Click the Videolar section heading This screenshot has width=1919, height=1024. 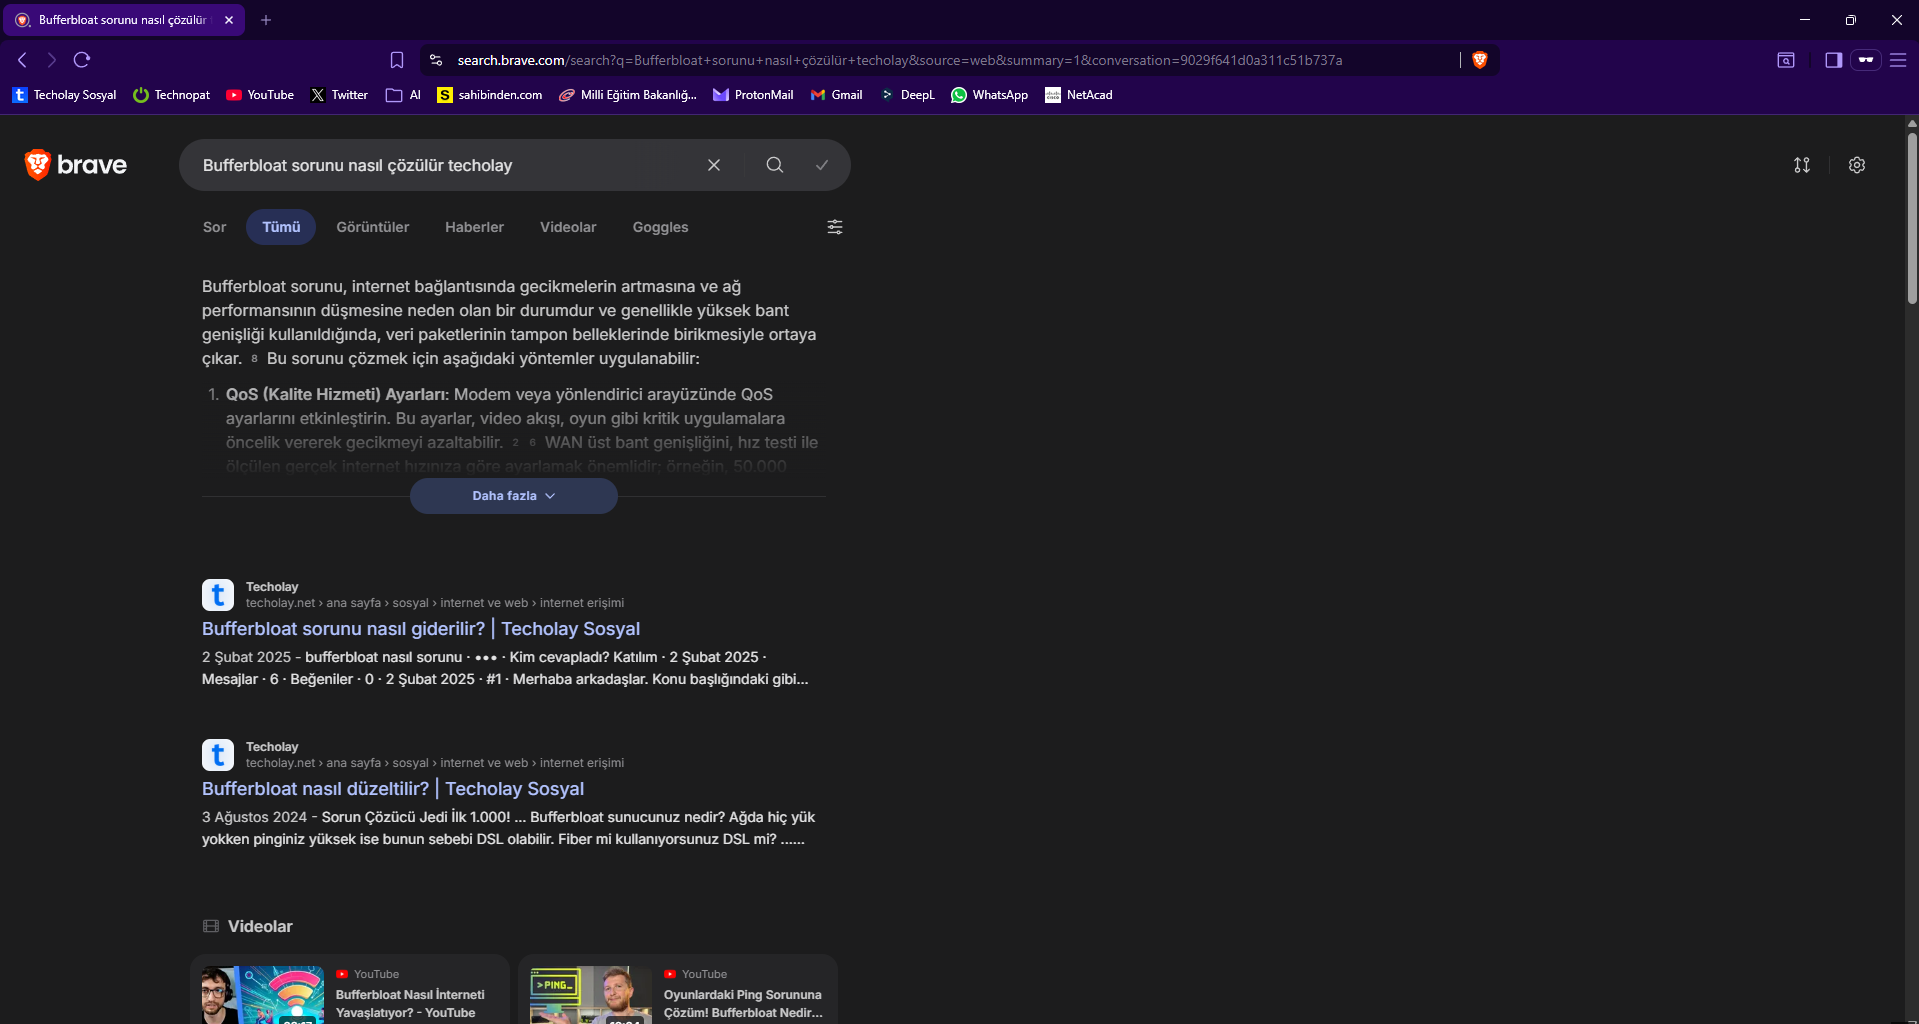(260, 926)
